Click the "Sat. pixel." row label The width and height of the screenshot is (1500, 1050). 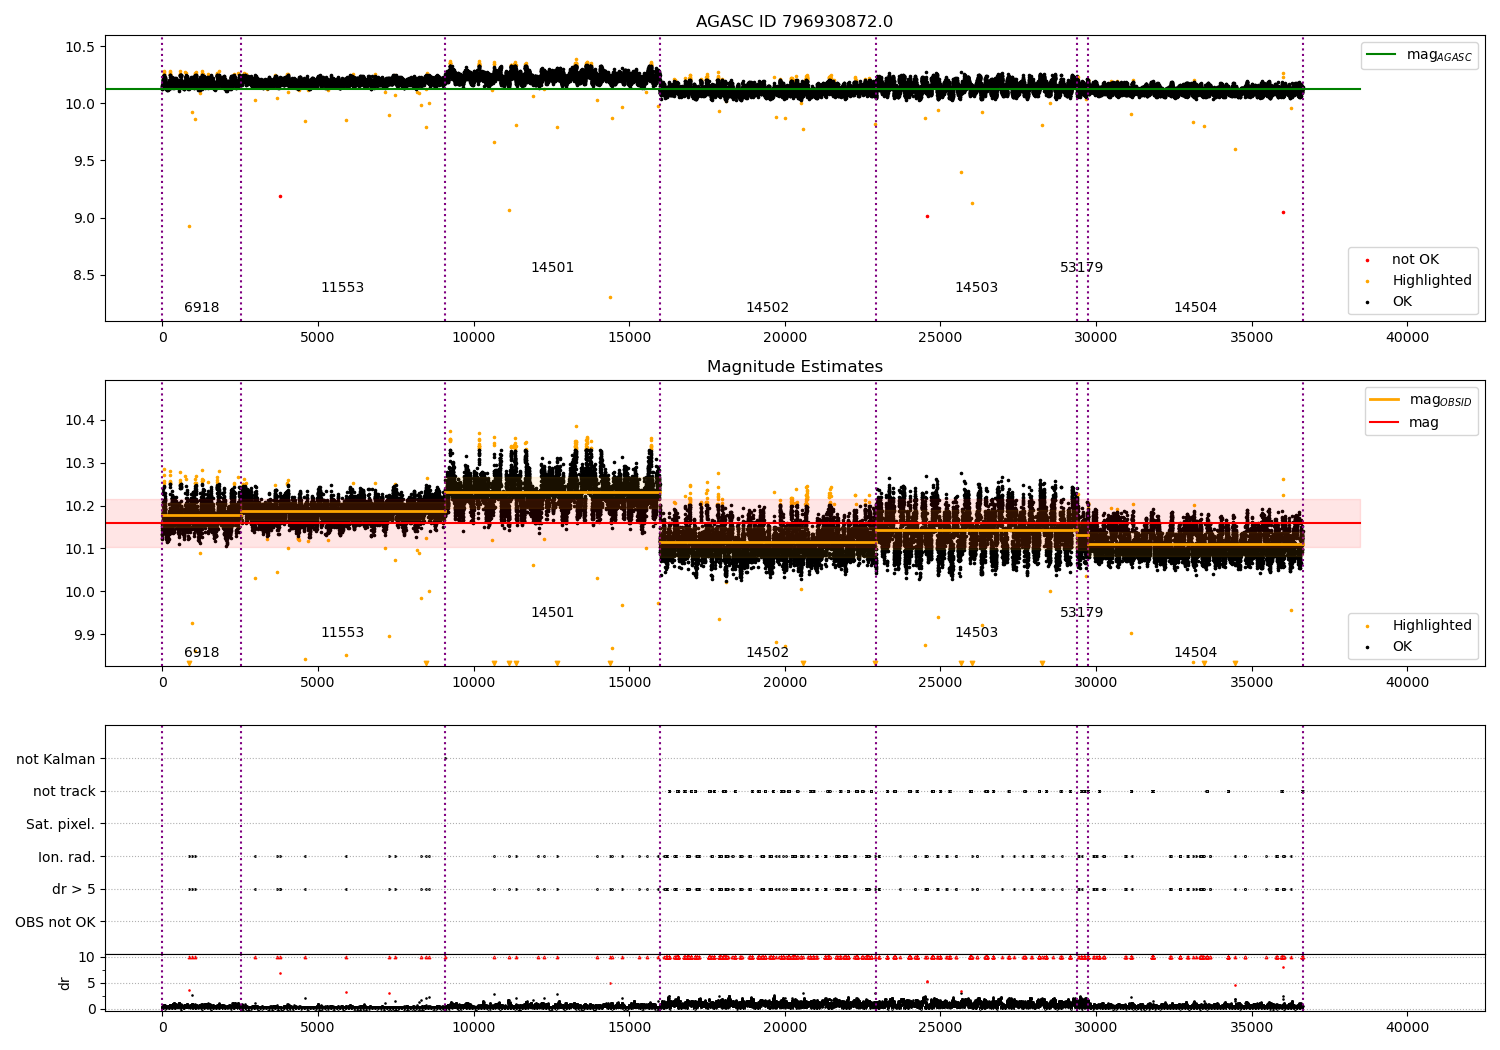(x=61, y=825)
